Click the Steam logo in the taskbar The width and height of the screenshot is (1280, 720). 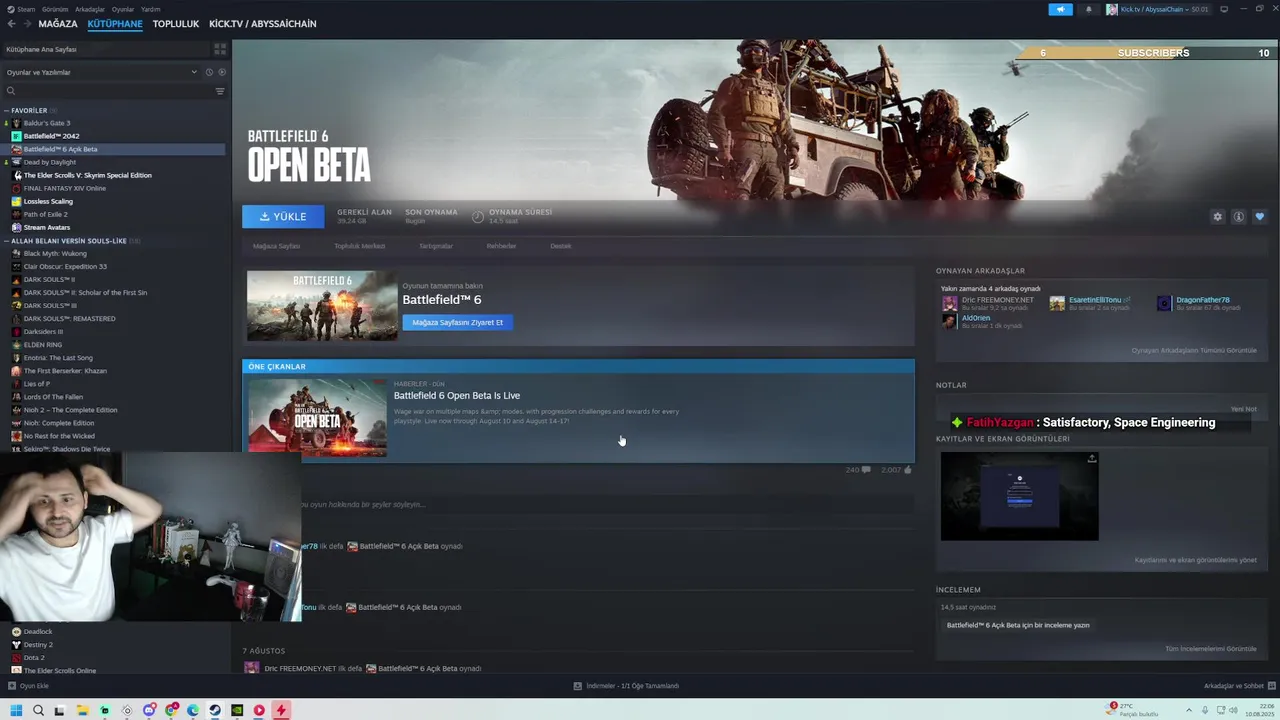(x=214, y=710)
